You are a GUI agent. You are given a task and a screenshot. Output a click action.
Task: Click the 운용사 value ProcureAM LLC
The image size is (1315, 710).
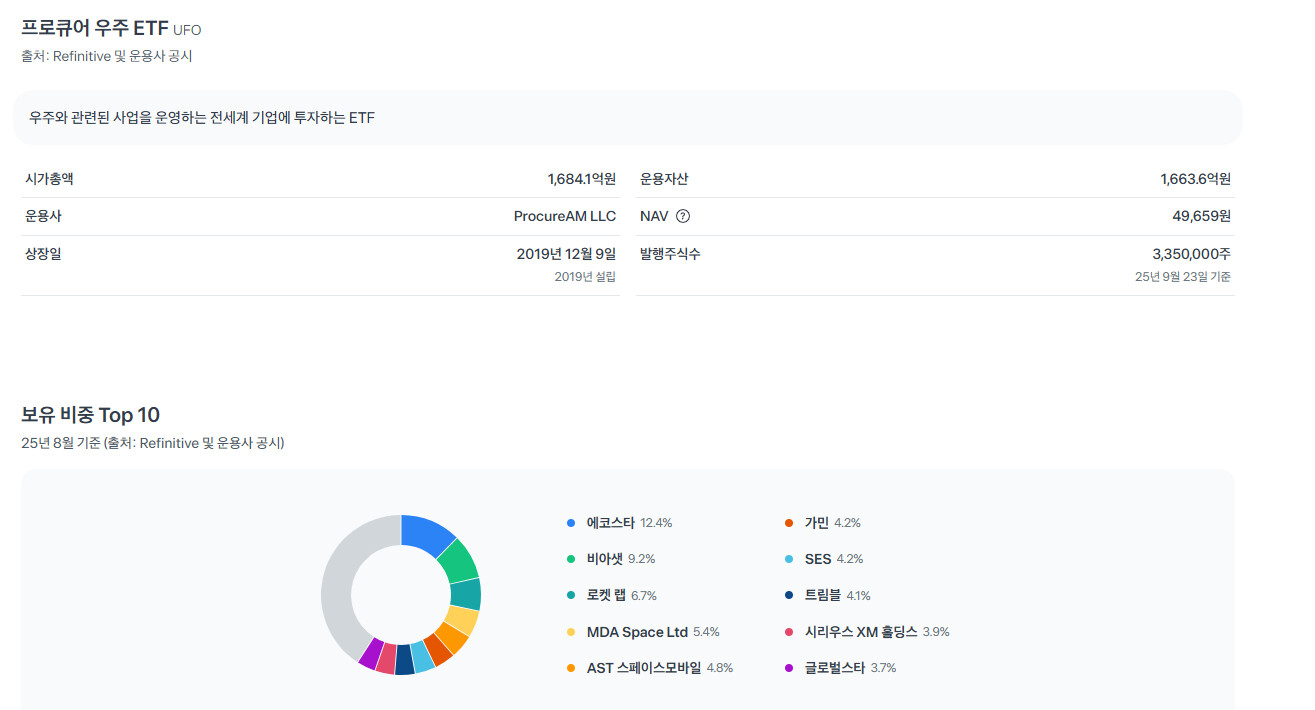pos(565,216)
